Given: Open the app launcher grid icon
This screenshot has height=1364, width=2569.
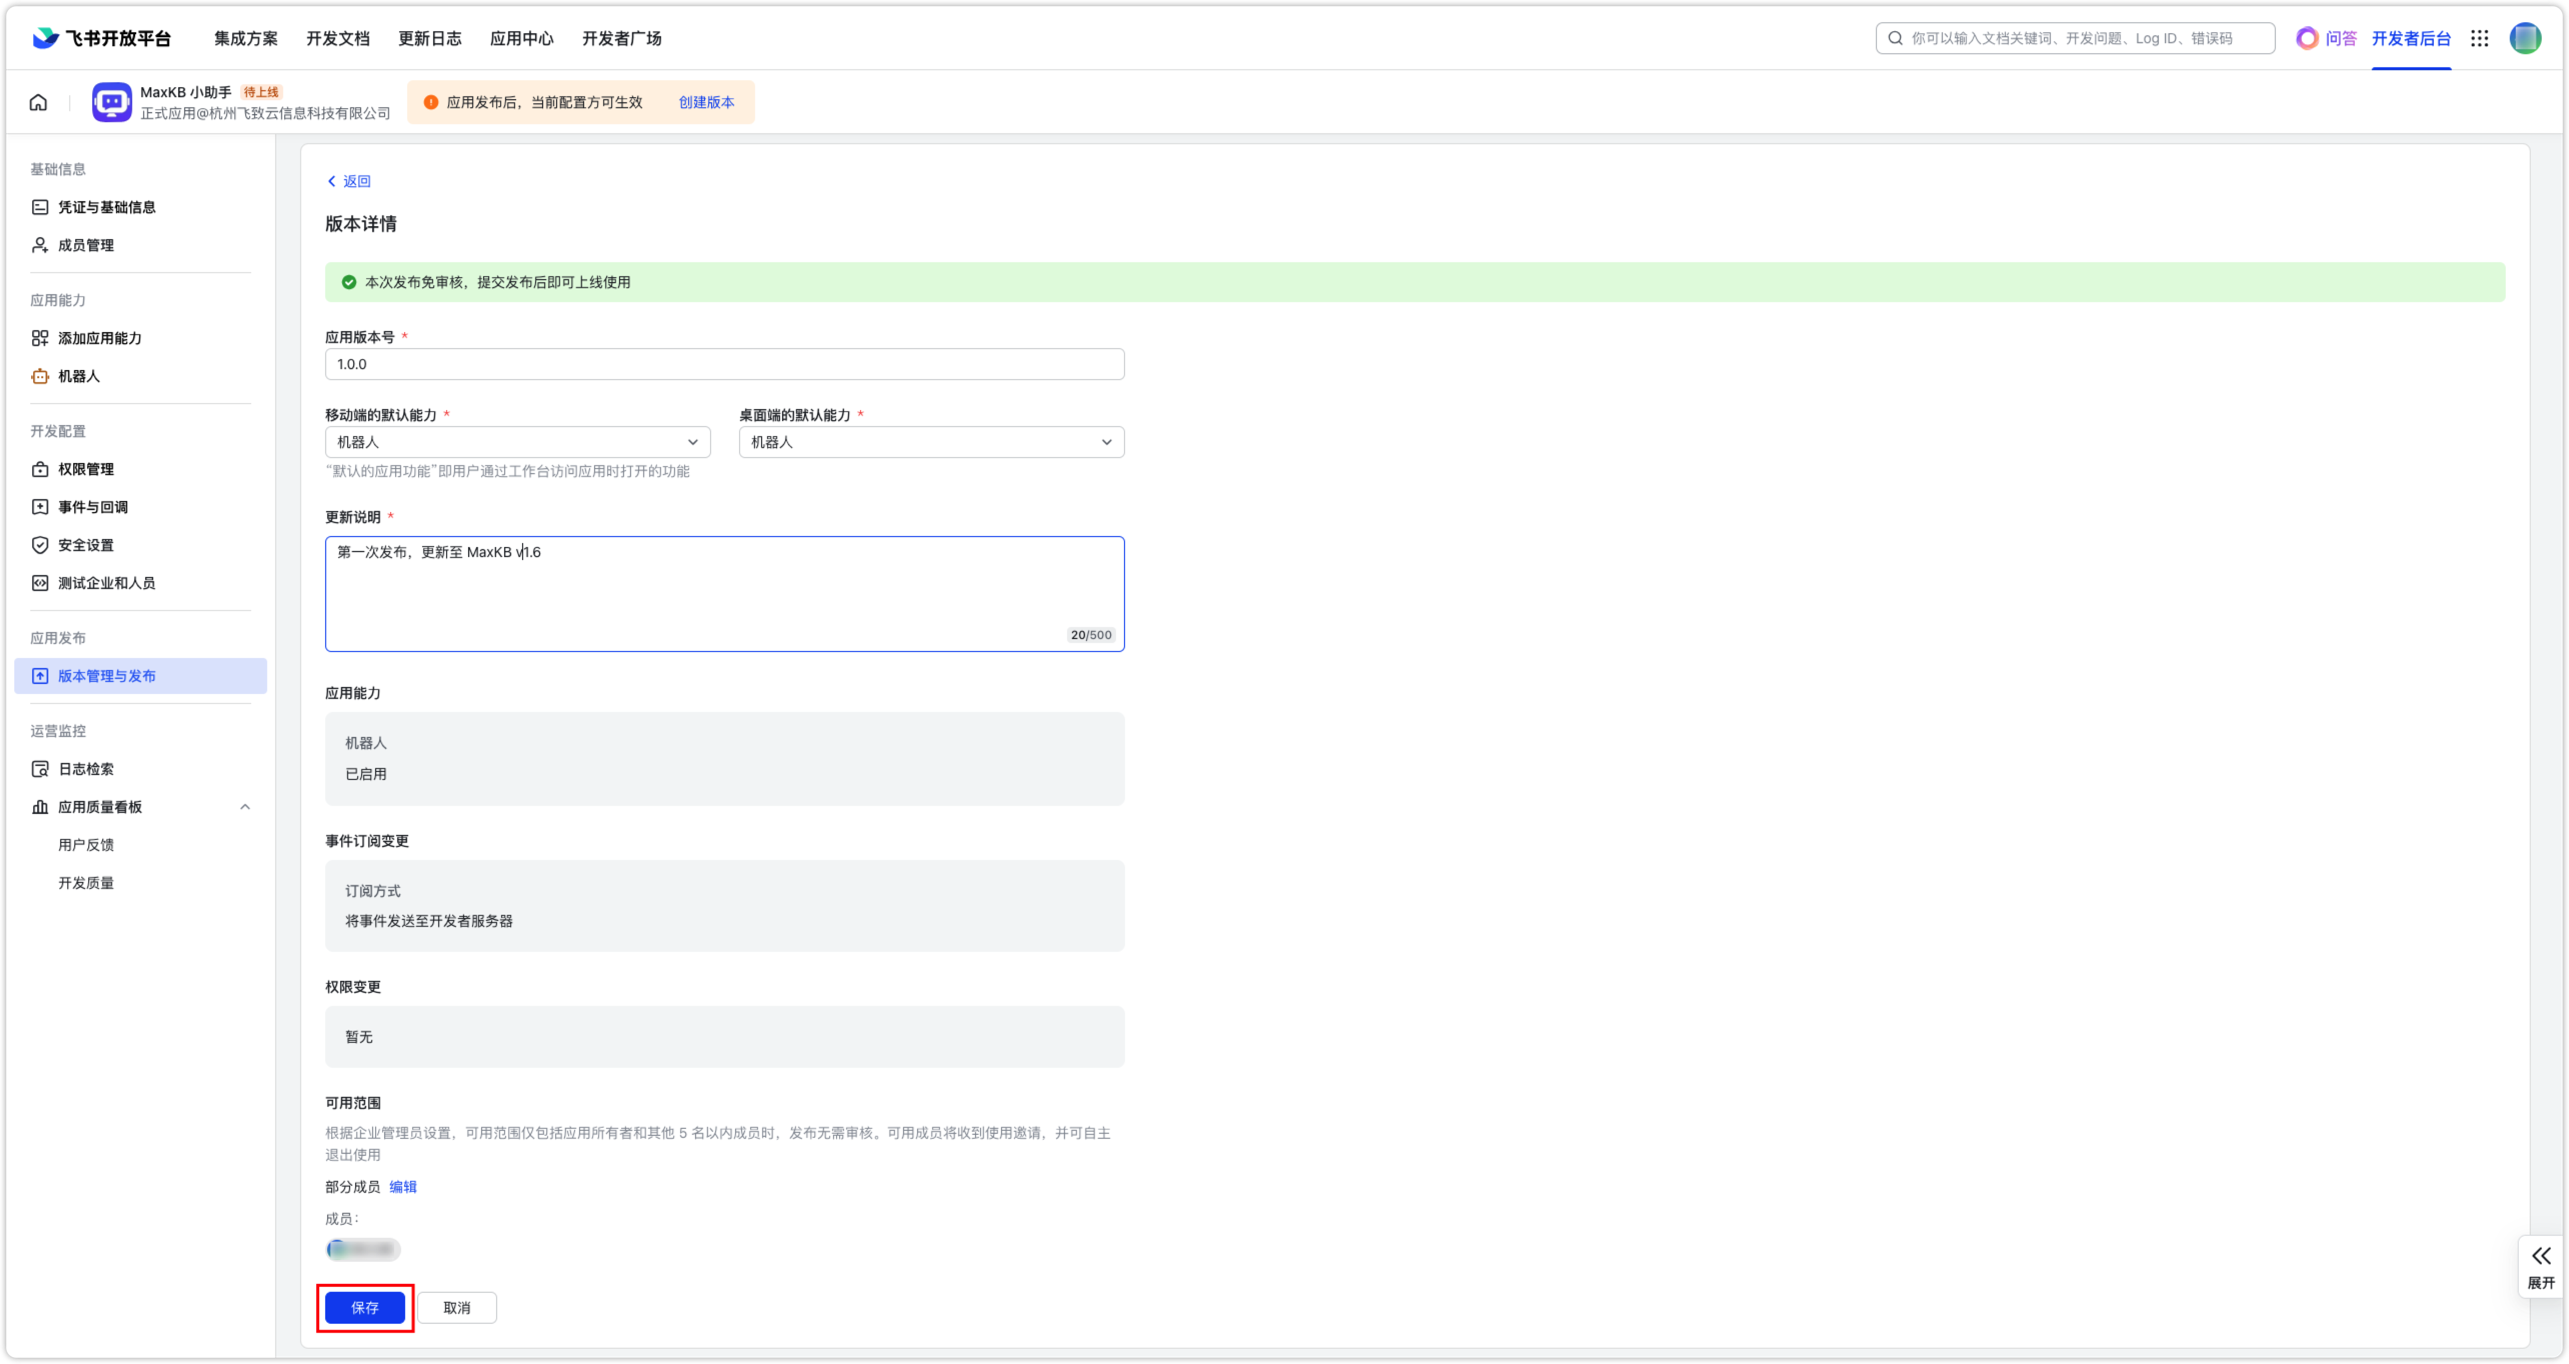Looking at the screenshot, I should [2479, 38].
